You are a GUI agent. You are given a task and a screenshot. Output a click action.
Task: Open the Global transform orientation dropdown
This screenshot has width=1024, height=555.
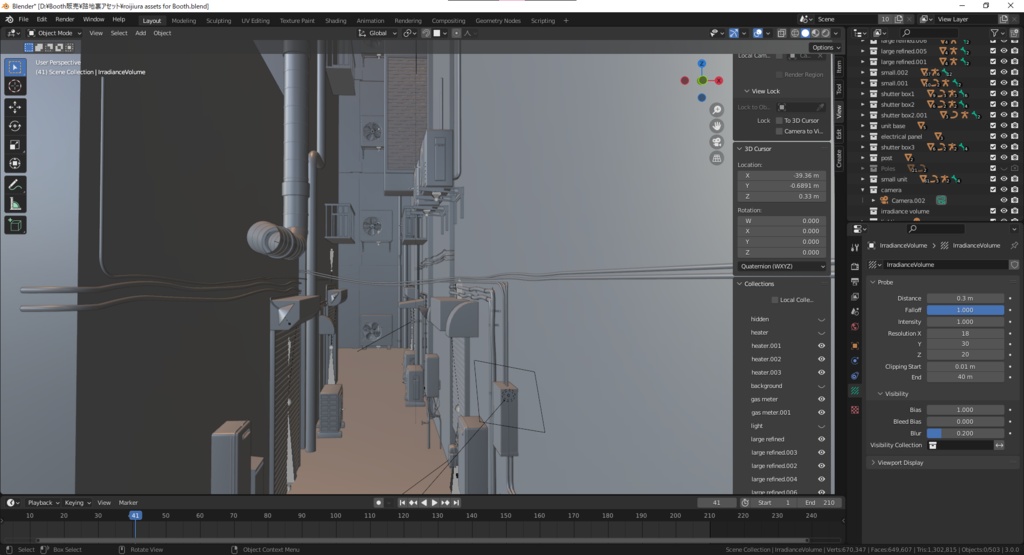(377, 33)
